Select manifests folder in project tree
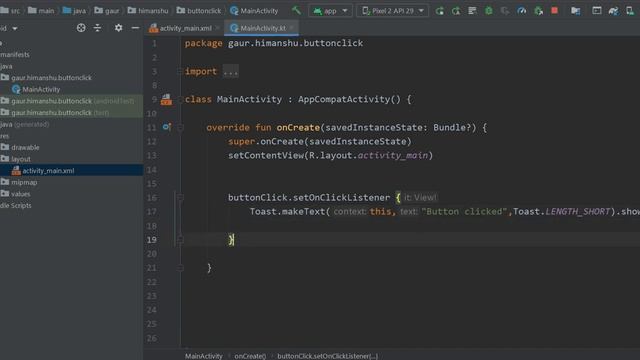The height and width of the screenshot is (360, 640). point(15,54)
